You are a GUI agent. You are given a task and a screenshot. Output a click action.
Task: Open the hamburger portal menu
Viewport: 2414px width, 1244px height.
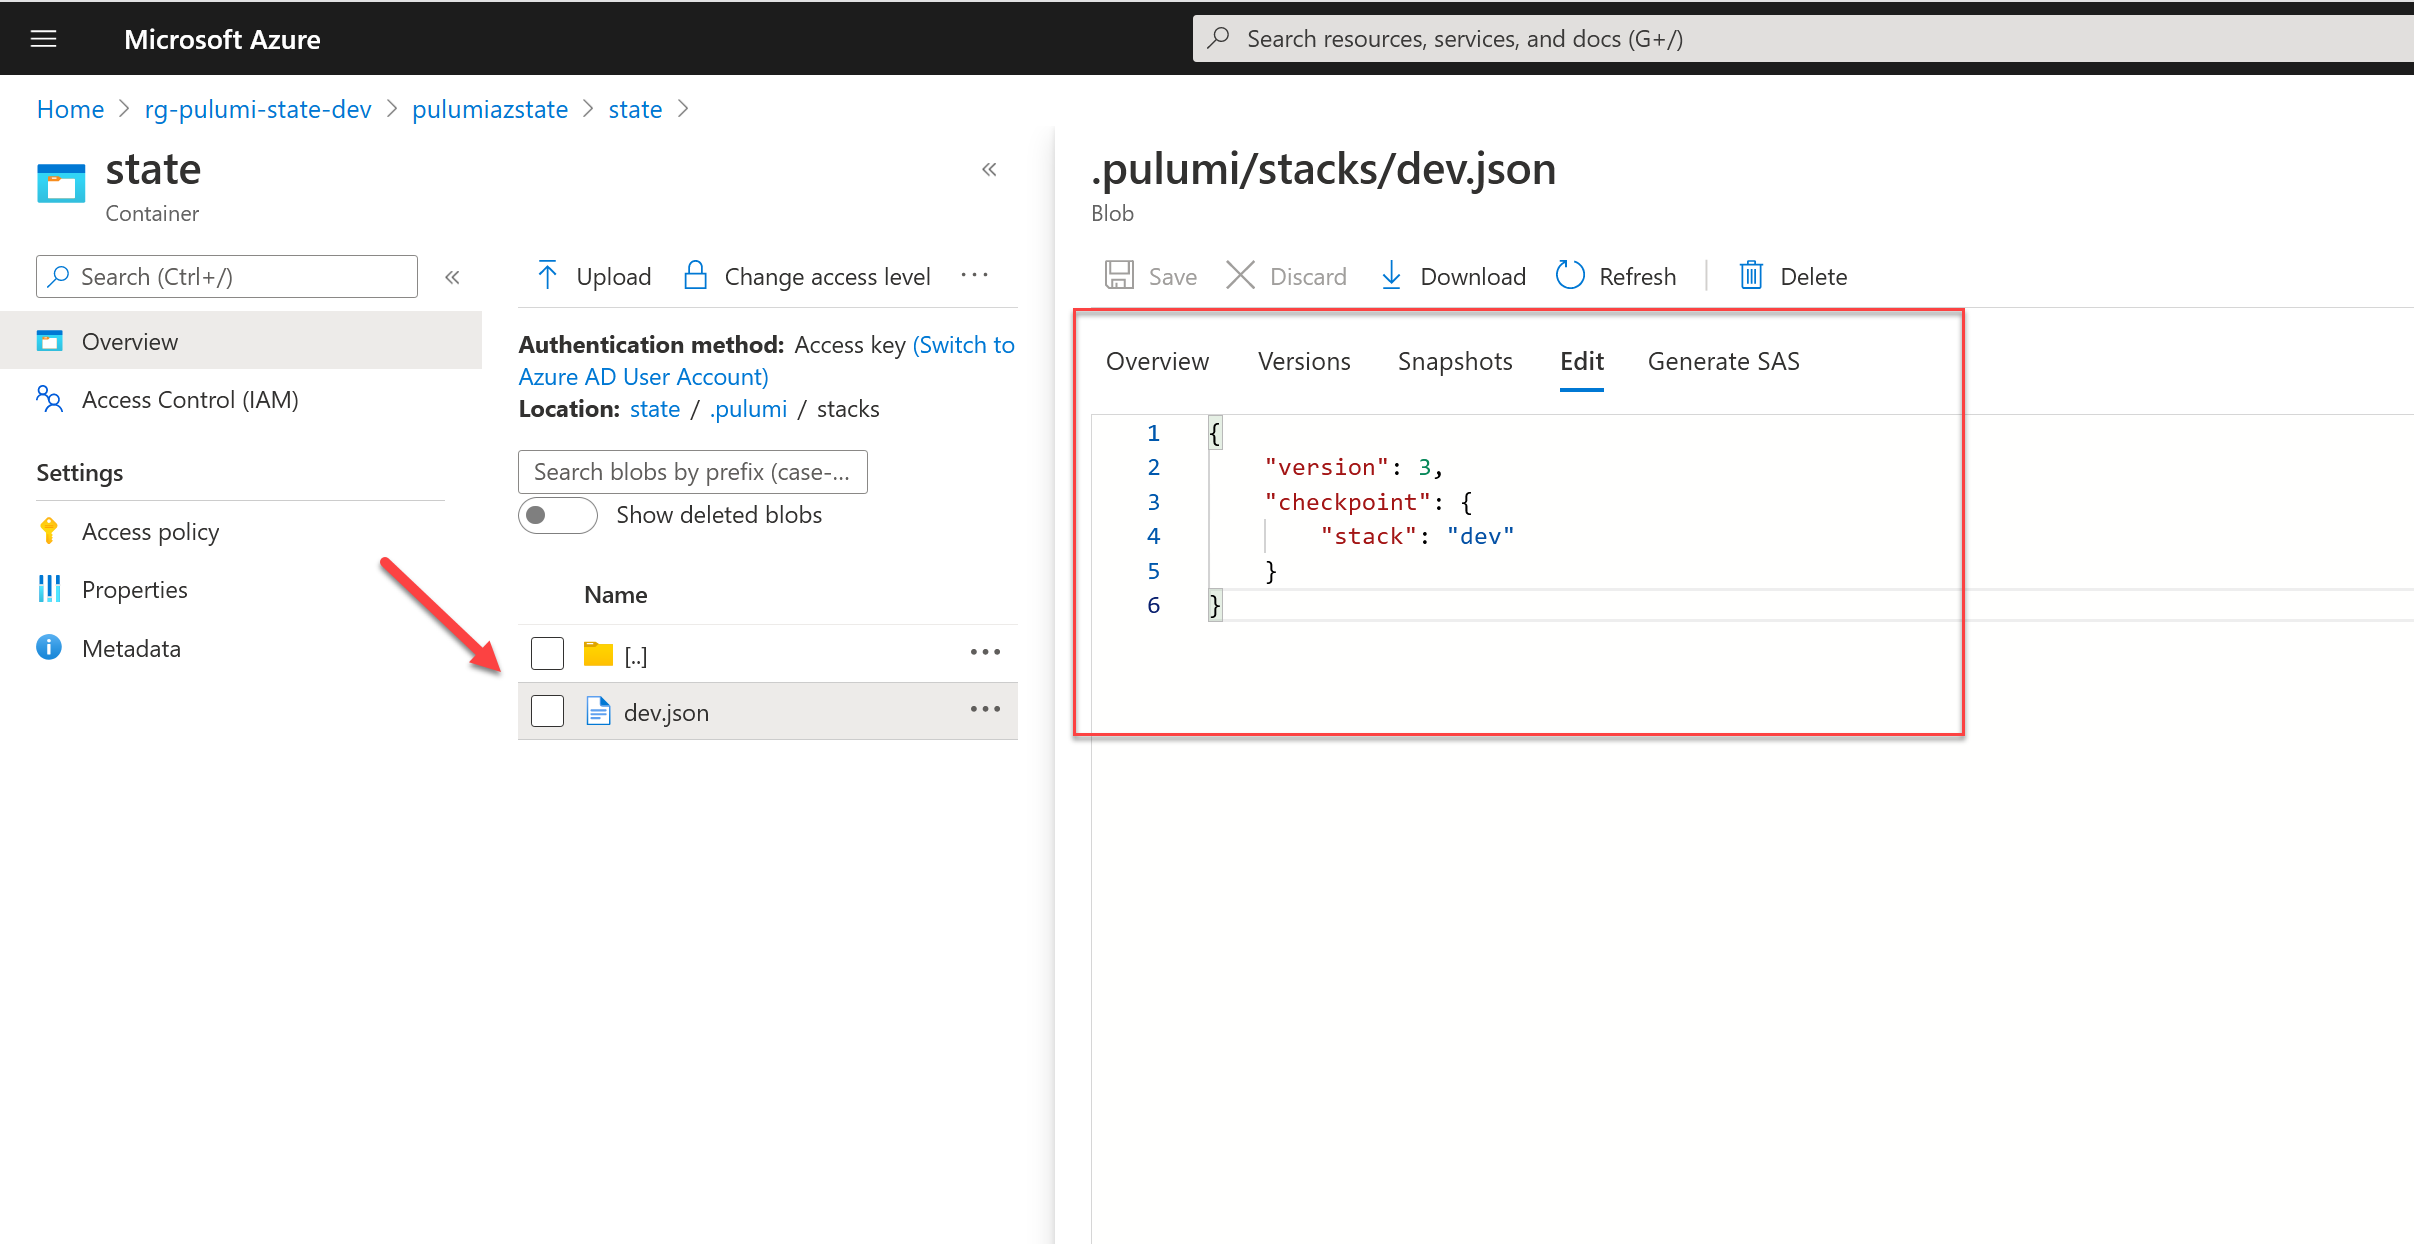(x=43, y=39)
